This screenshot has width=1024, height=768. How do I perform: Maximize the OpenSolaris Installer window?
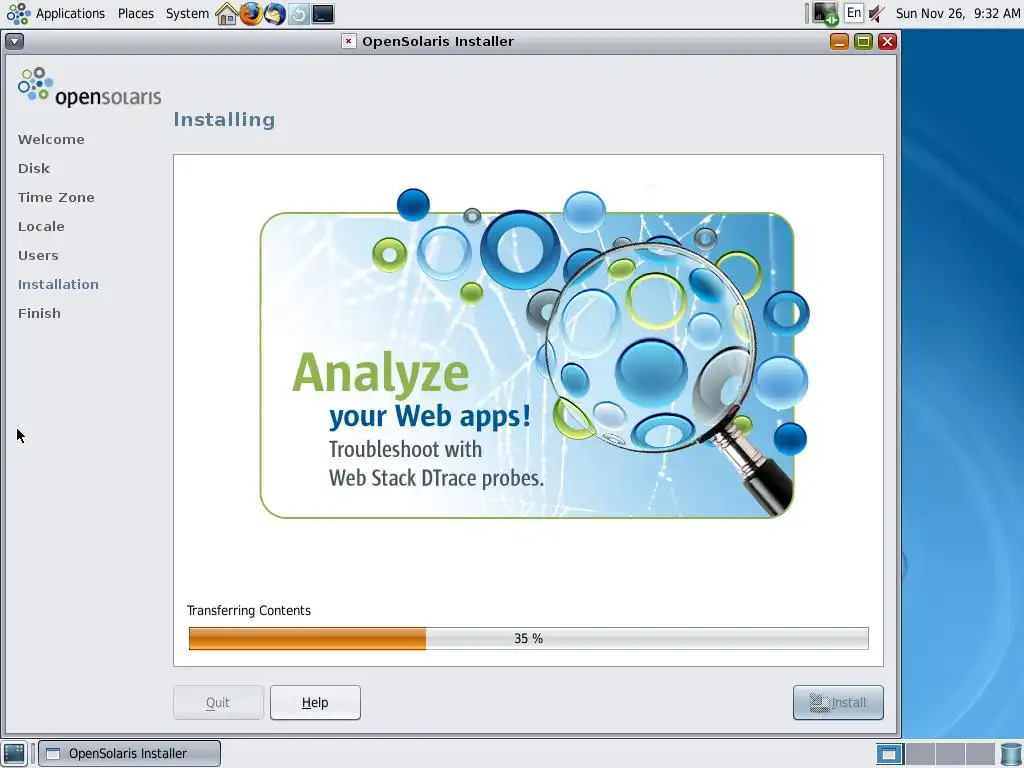point(863,42)
